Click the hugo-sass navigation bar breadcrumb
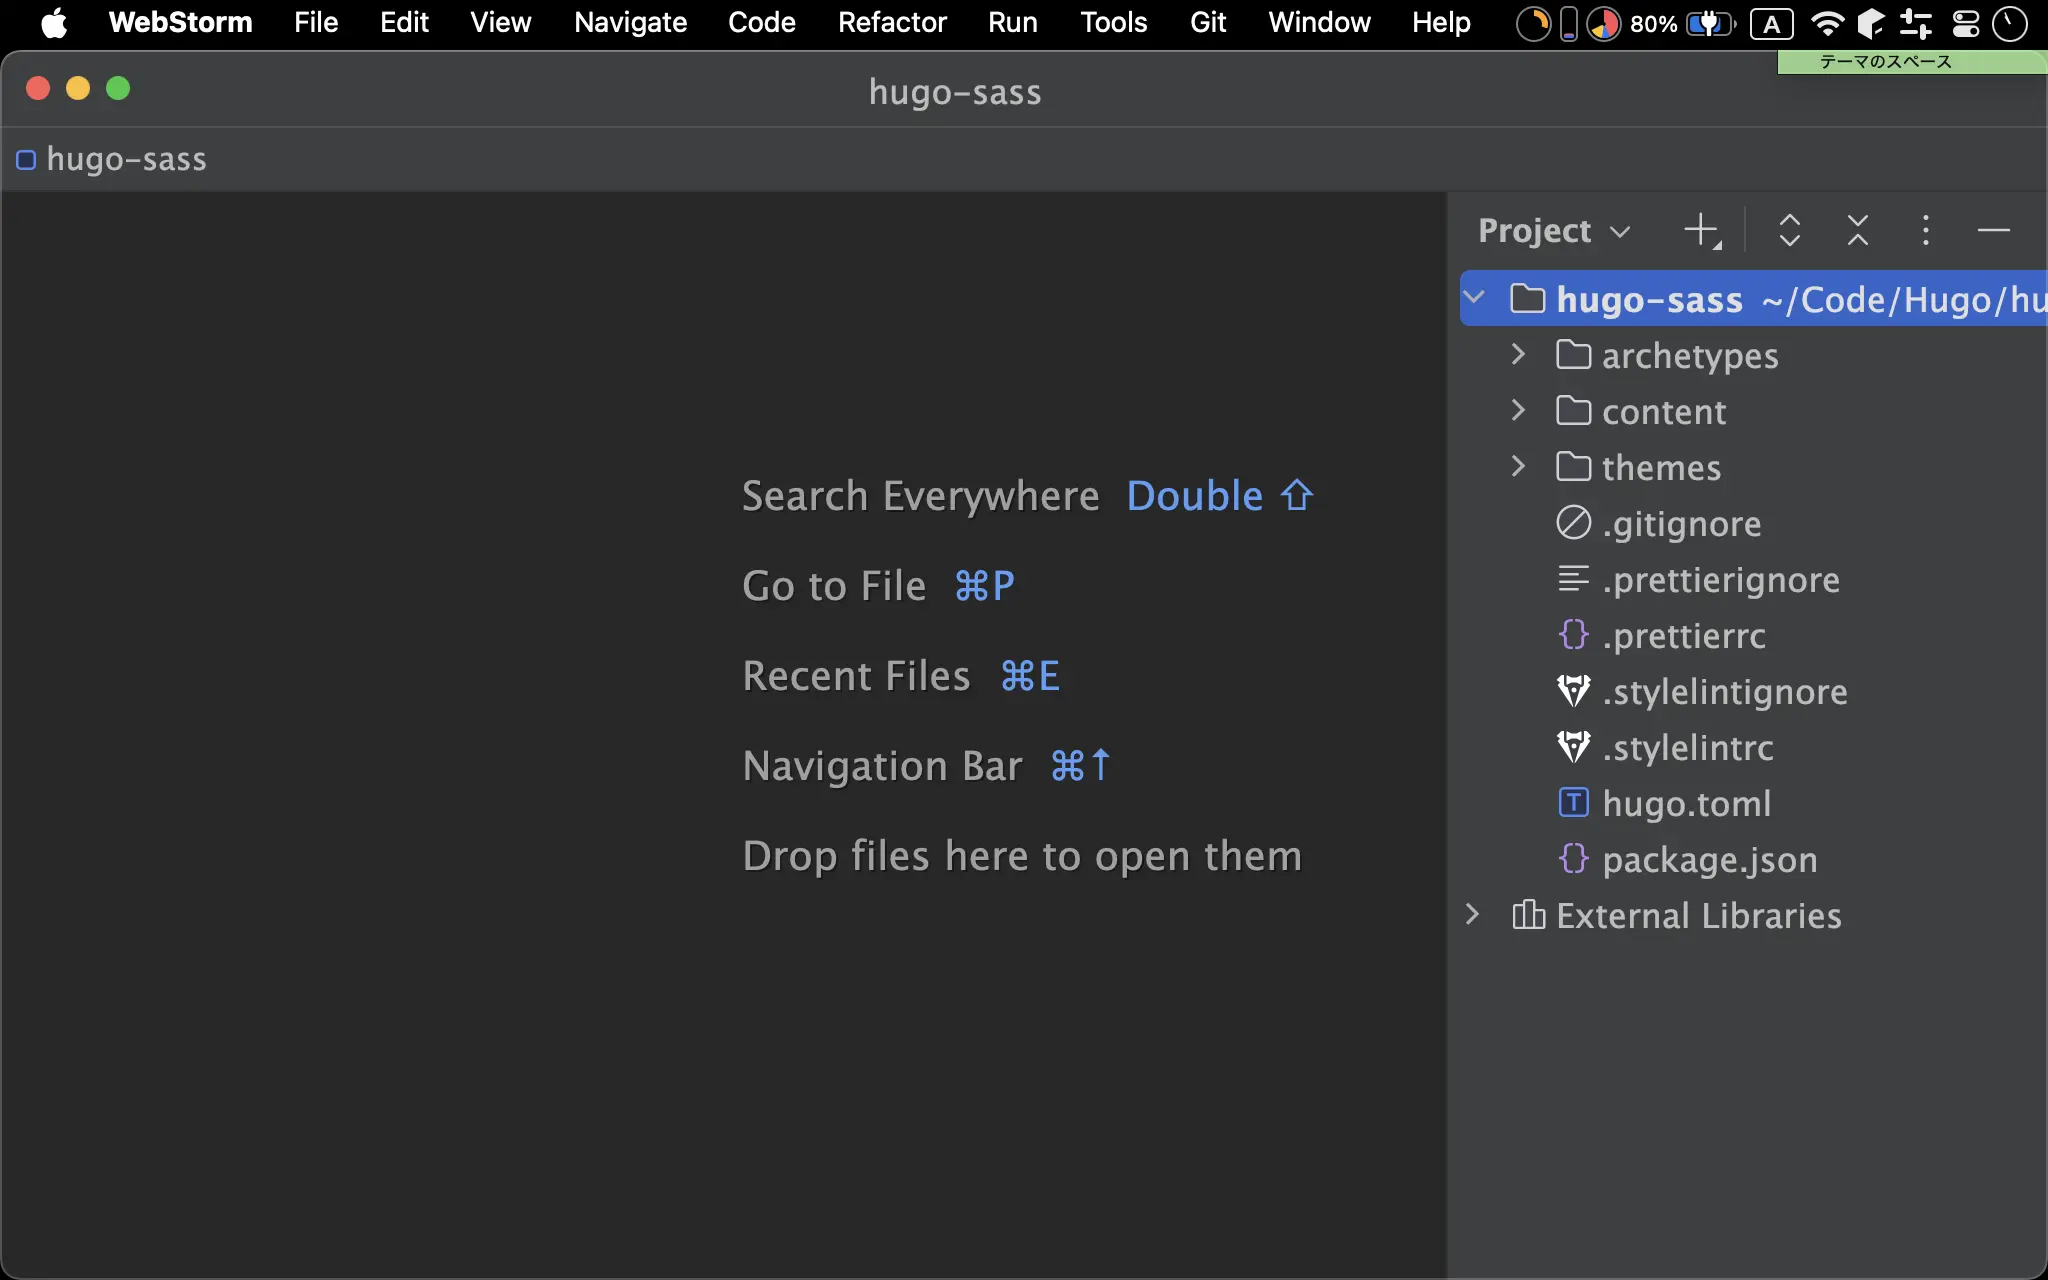 pyautogui.click(x=126, y=160)
